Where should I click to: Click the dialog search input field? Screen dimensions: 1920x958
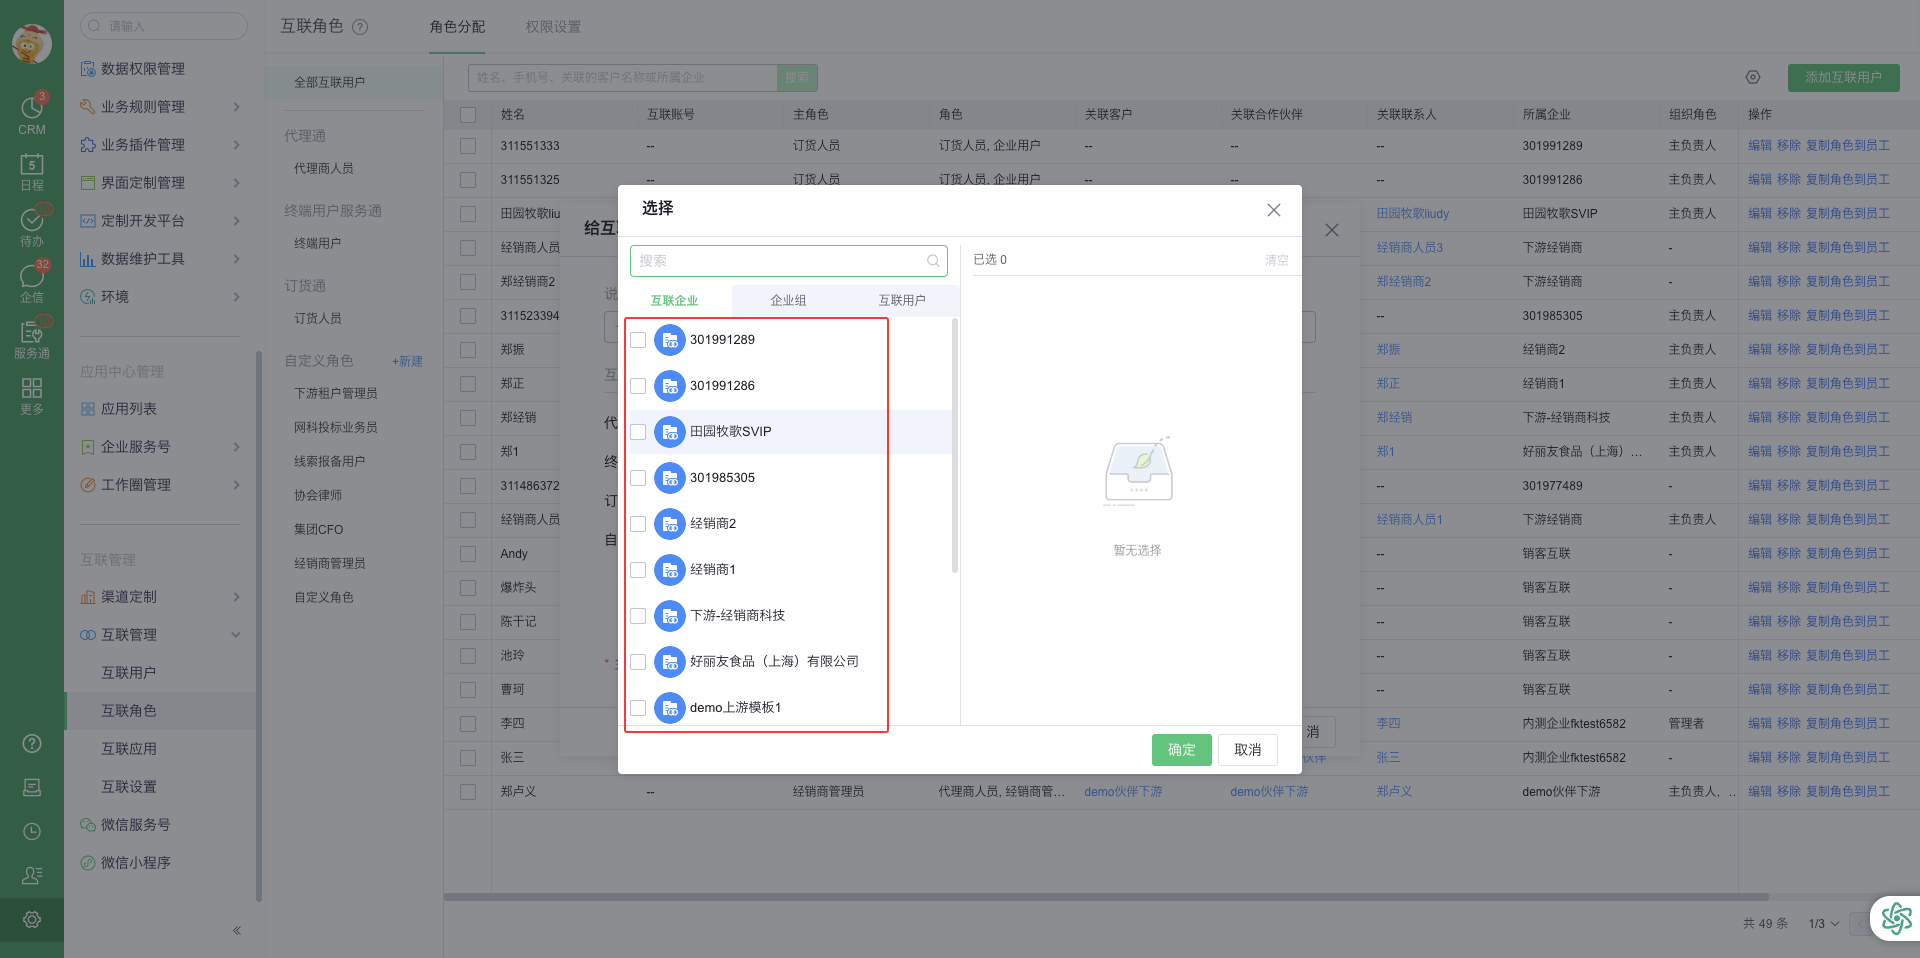(x=788, y=261)
